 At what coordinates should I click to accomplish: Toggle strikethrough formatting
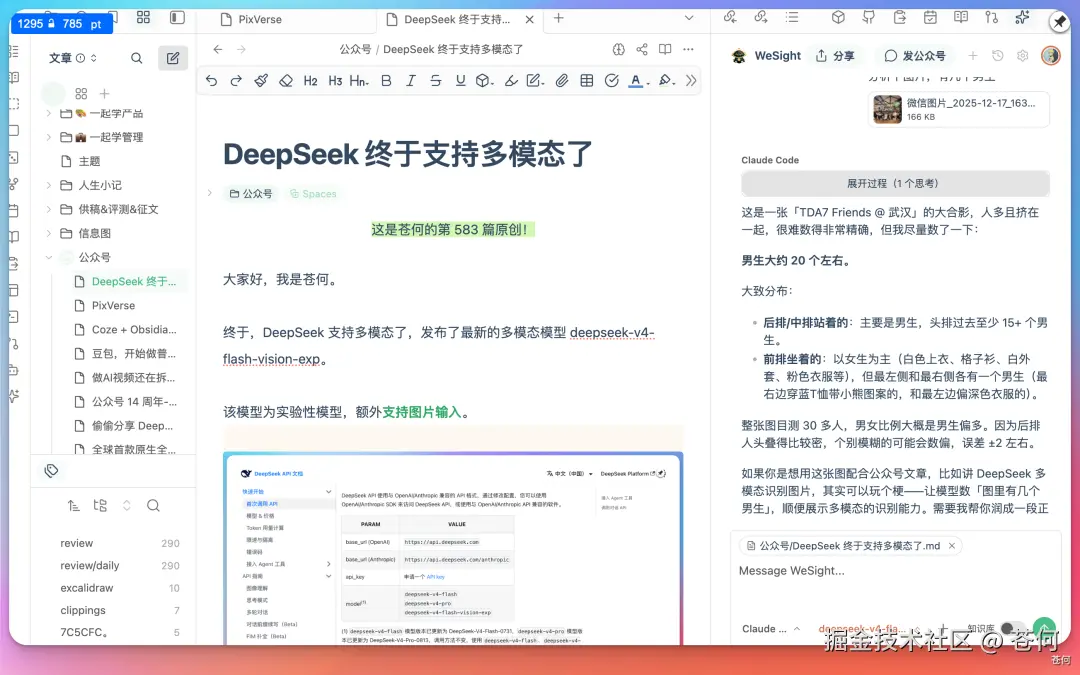tap(436, 81)
